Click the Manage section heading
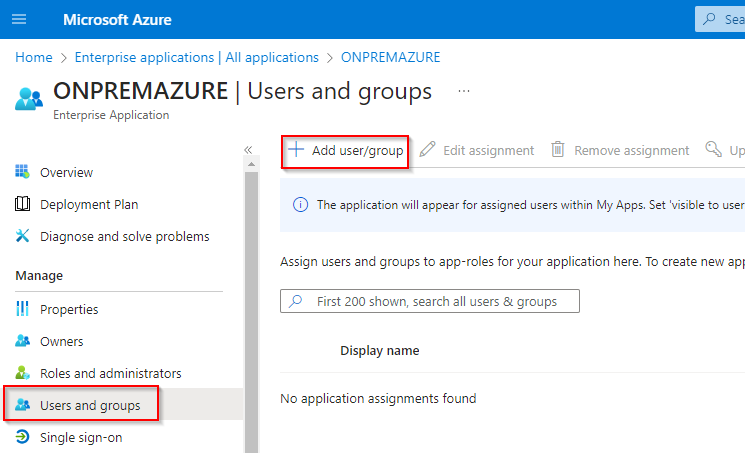Viewport: 745px width, 453px height. (x=39, y=276)
